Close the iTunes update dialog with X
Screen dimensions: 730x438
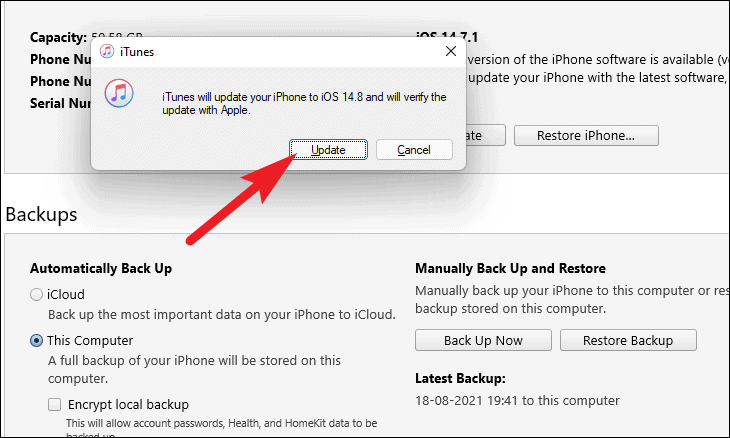[x=451, y=51]
